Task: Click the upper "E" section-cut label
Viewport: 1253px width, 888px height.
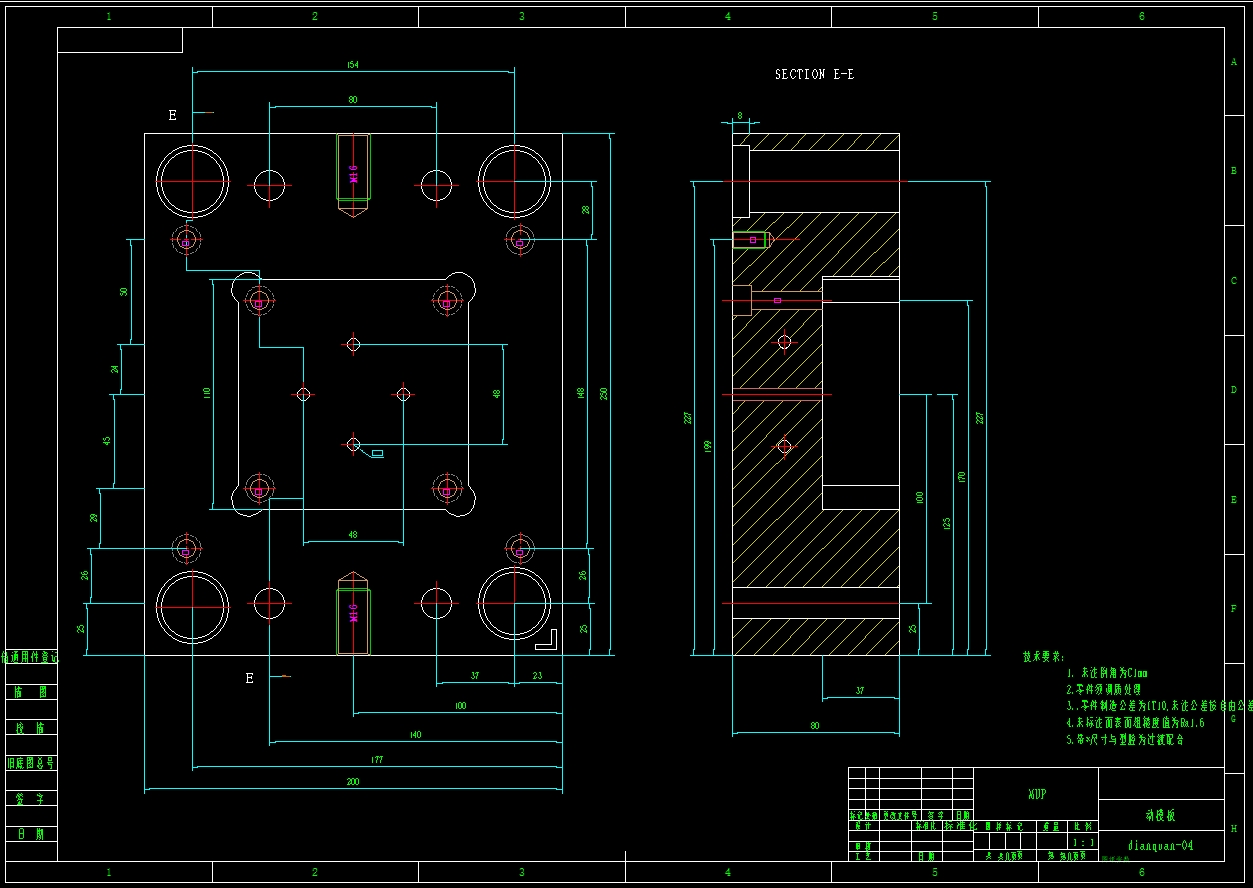Action: click(x=172, y=116)
